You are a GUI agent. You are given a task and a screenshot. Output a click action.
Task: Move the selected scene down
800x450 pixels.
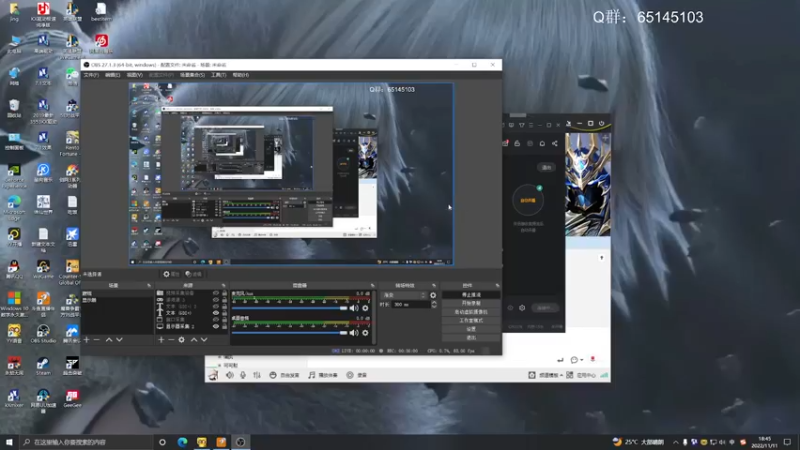119,340
